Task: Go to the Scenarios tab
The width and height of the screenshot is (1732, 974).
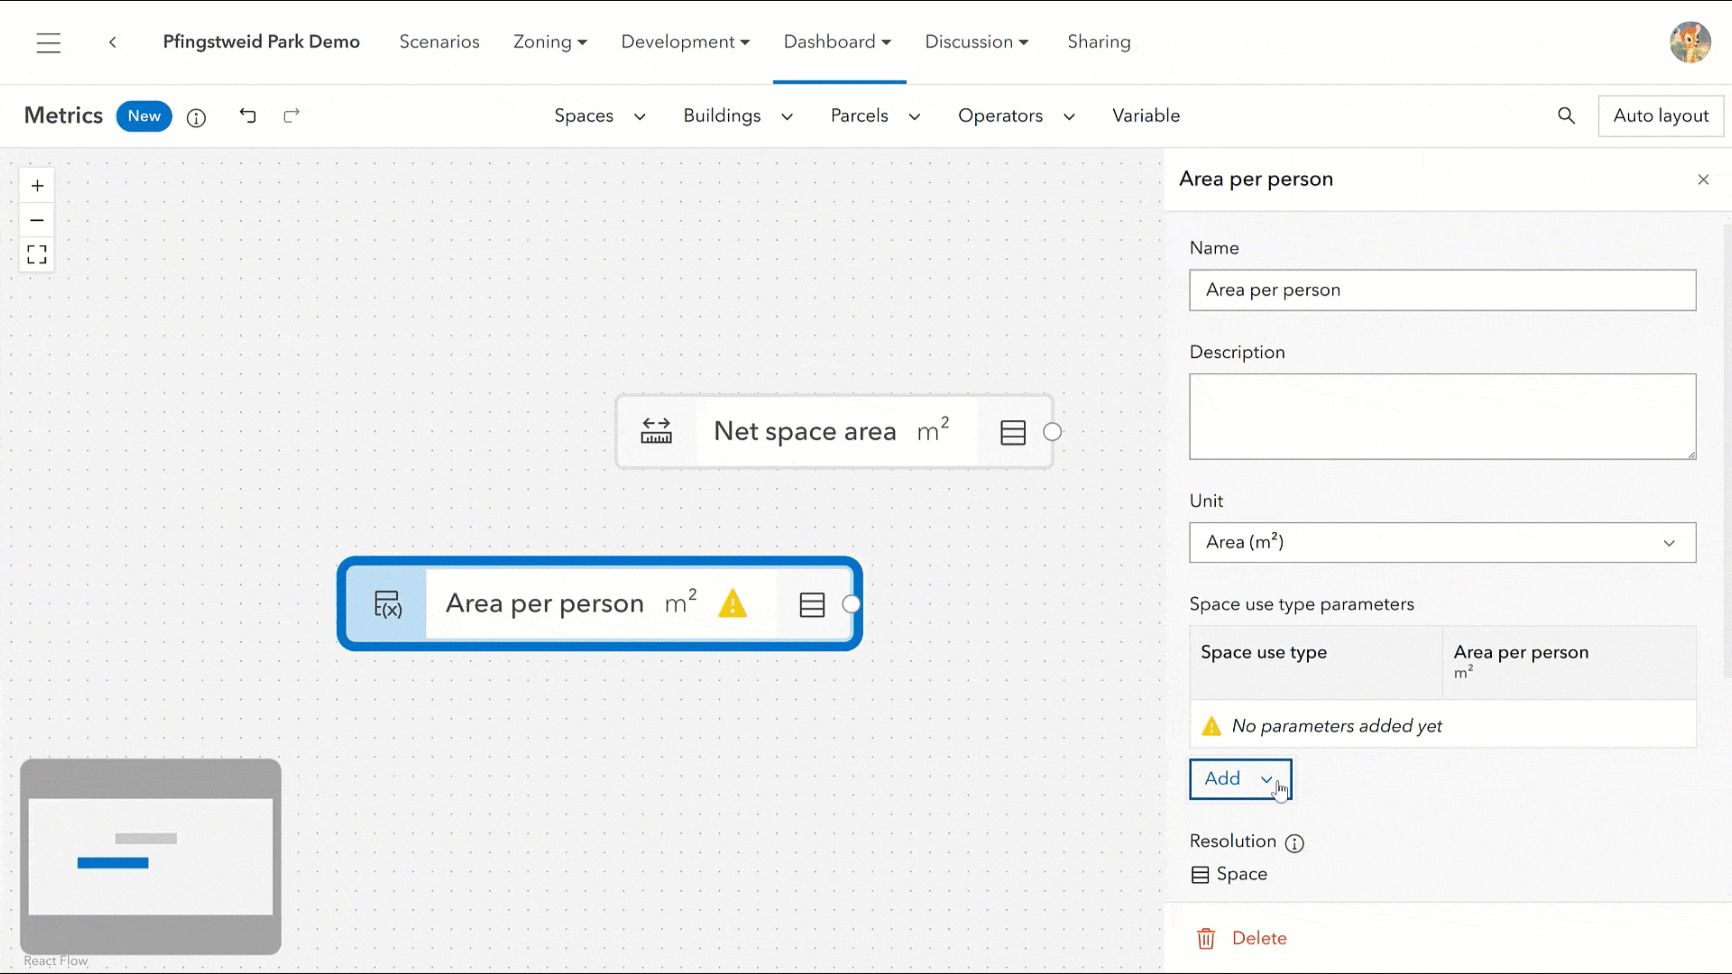Action: coord(439,42)
